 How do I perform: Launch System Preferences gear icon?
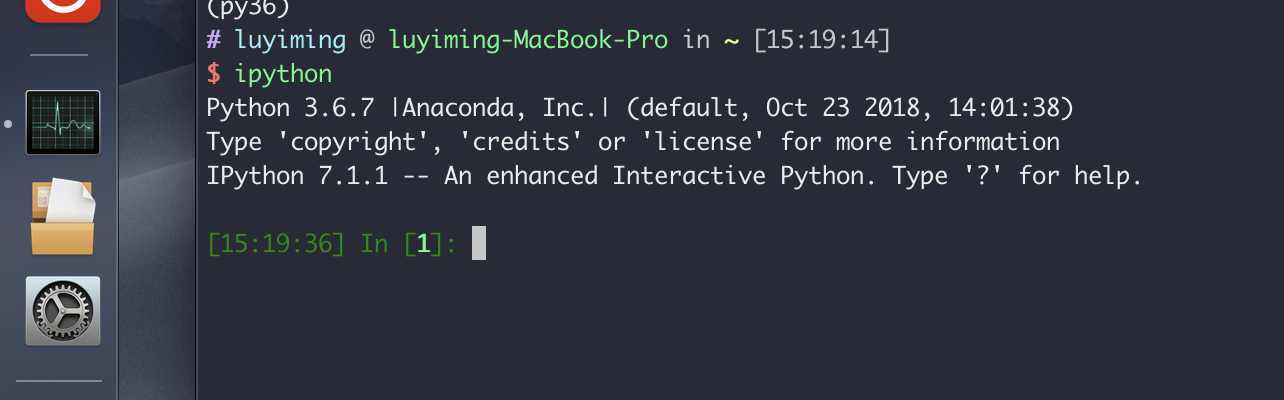tap(62, 311)
